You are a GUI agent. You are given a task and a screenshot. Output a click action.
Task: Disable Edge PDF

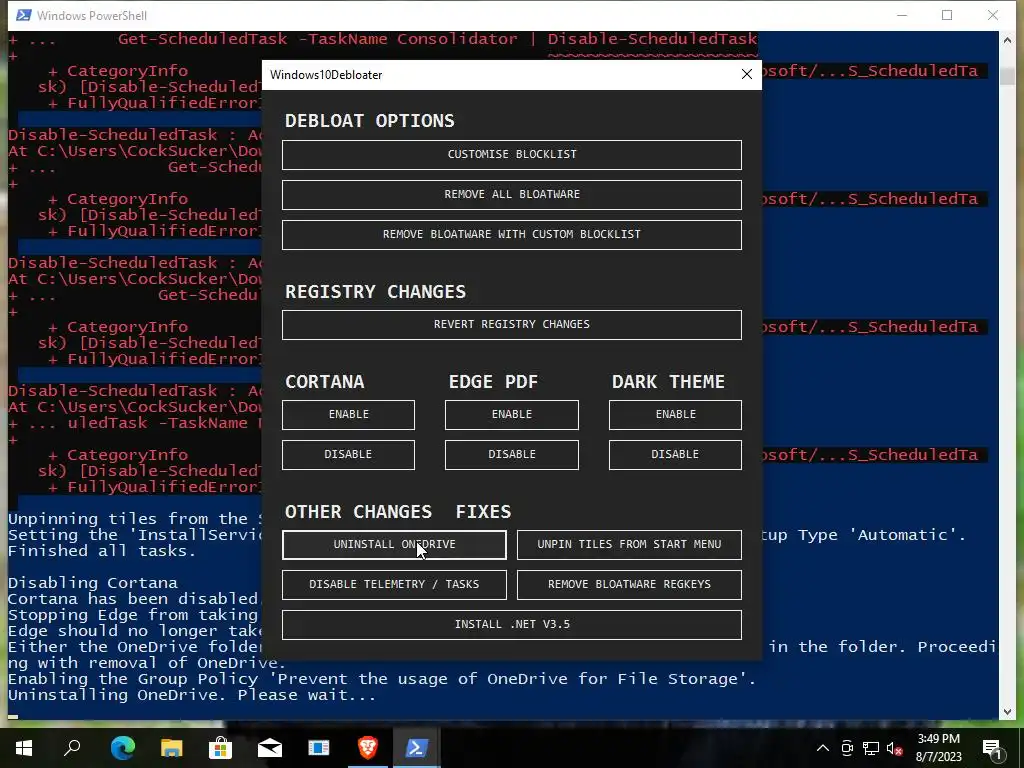click(511, 455)
